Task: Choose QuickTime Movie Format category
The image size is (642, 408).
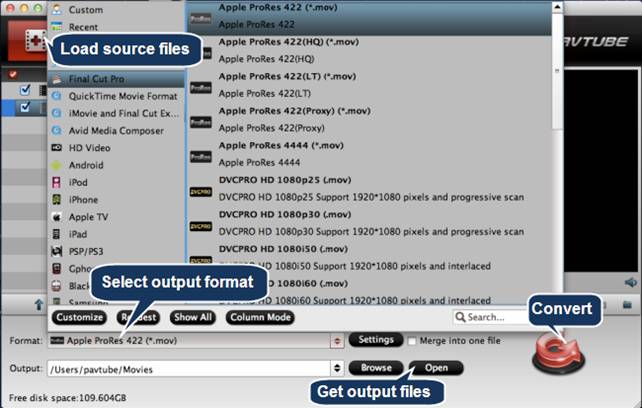Action: 116,96
